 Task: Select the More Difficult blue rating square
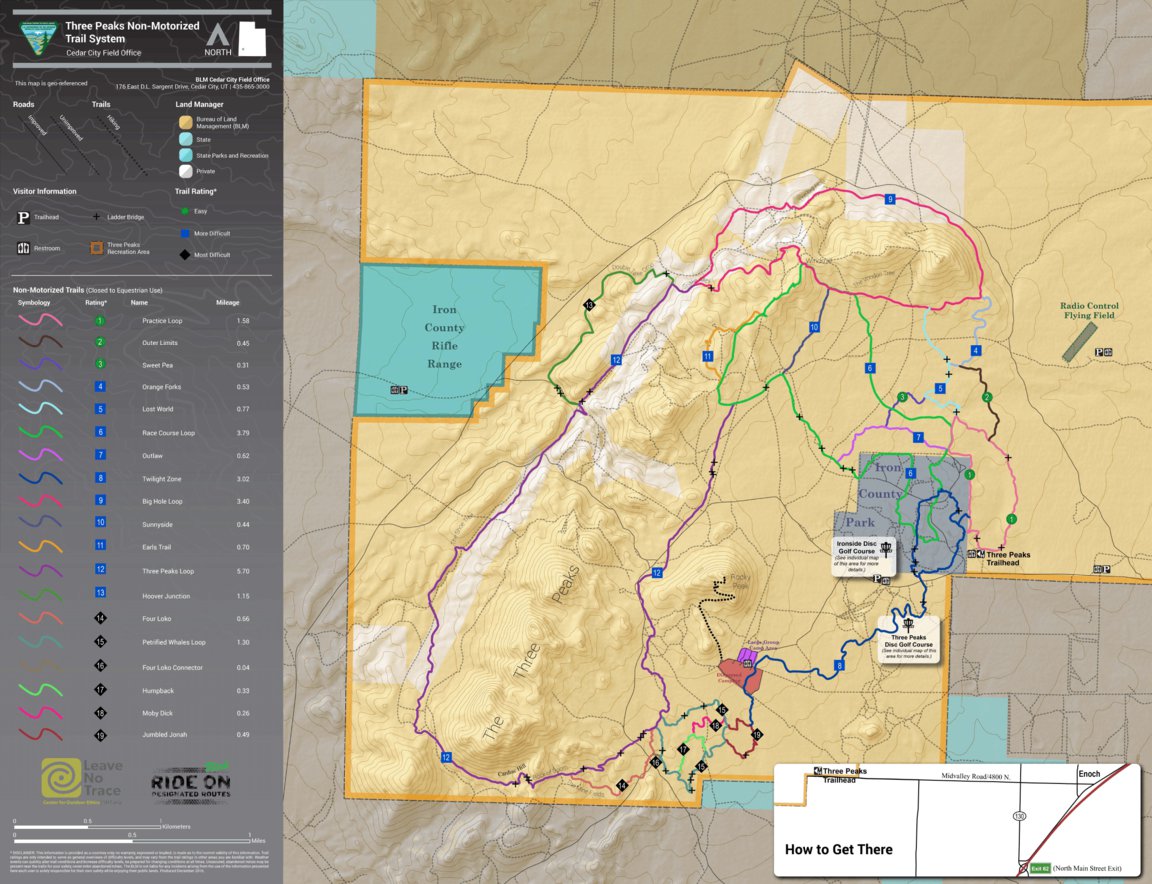186,232
